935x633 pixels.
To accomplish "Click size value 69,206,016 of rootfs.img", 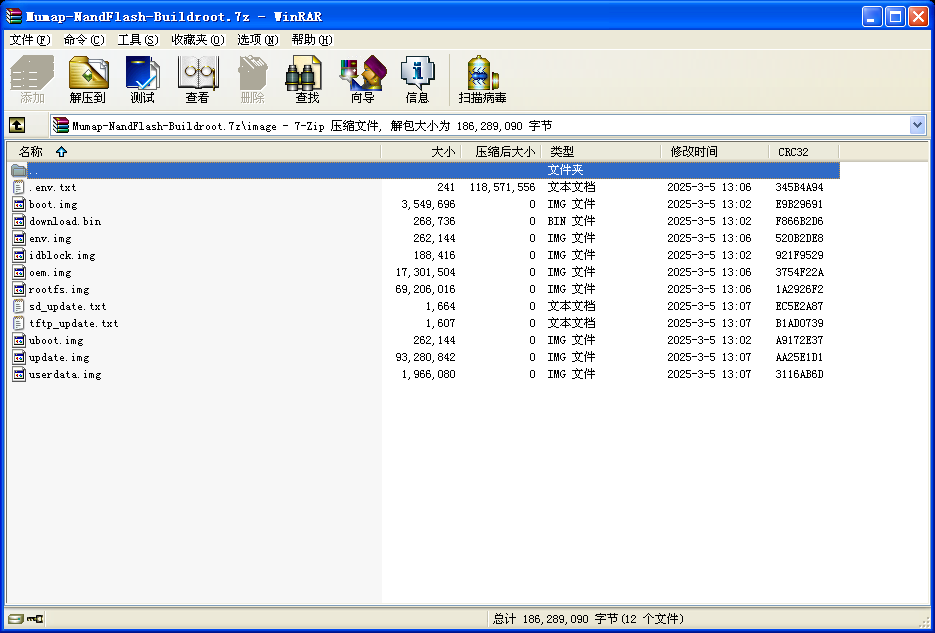I will pos(425,289).
